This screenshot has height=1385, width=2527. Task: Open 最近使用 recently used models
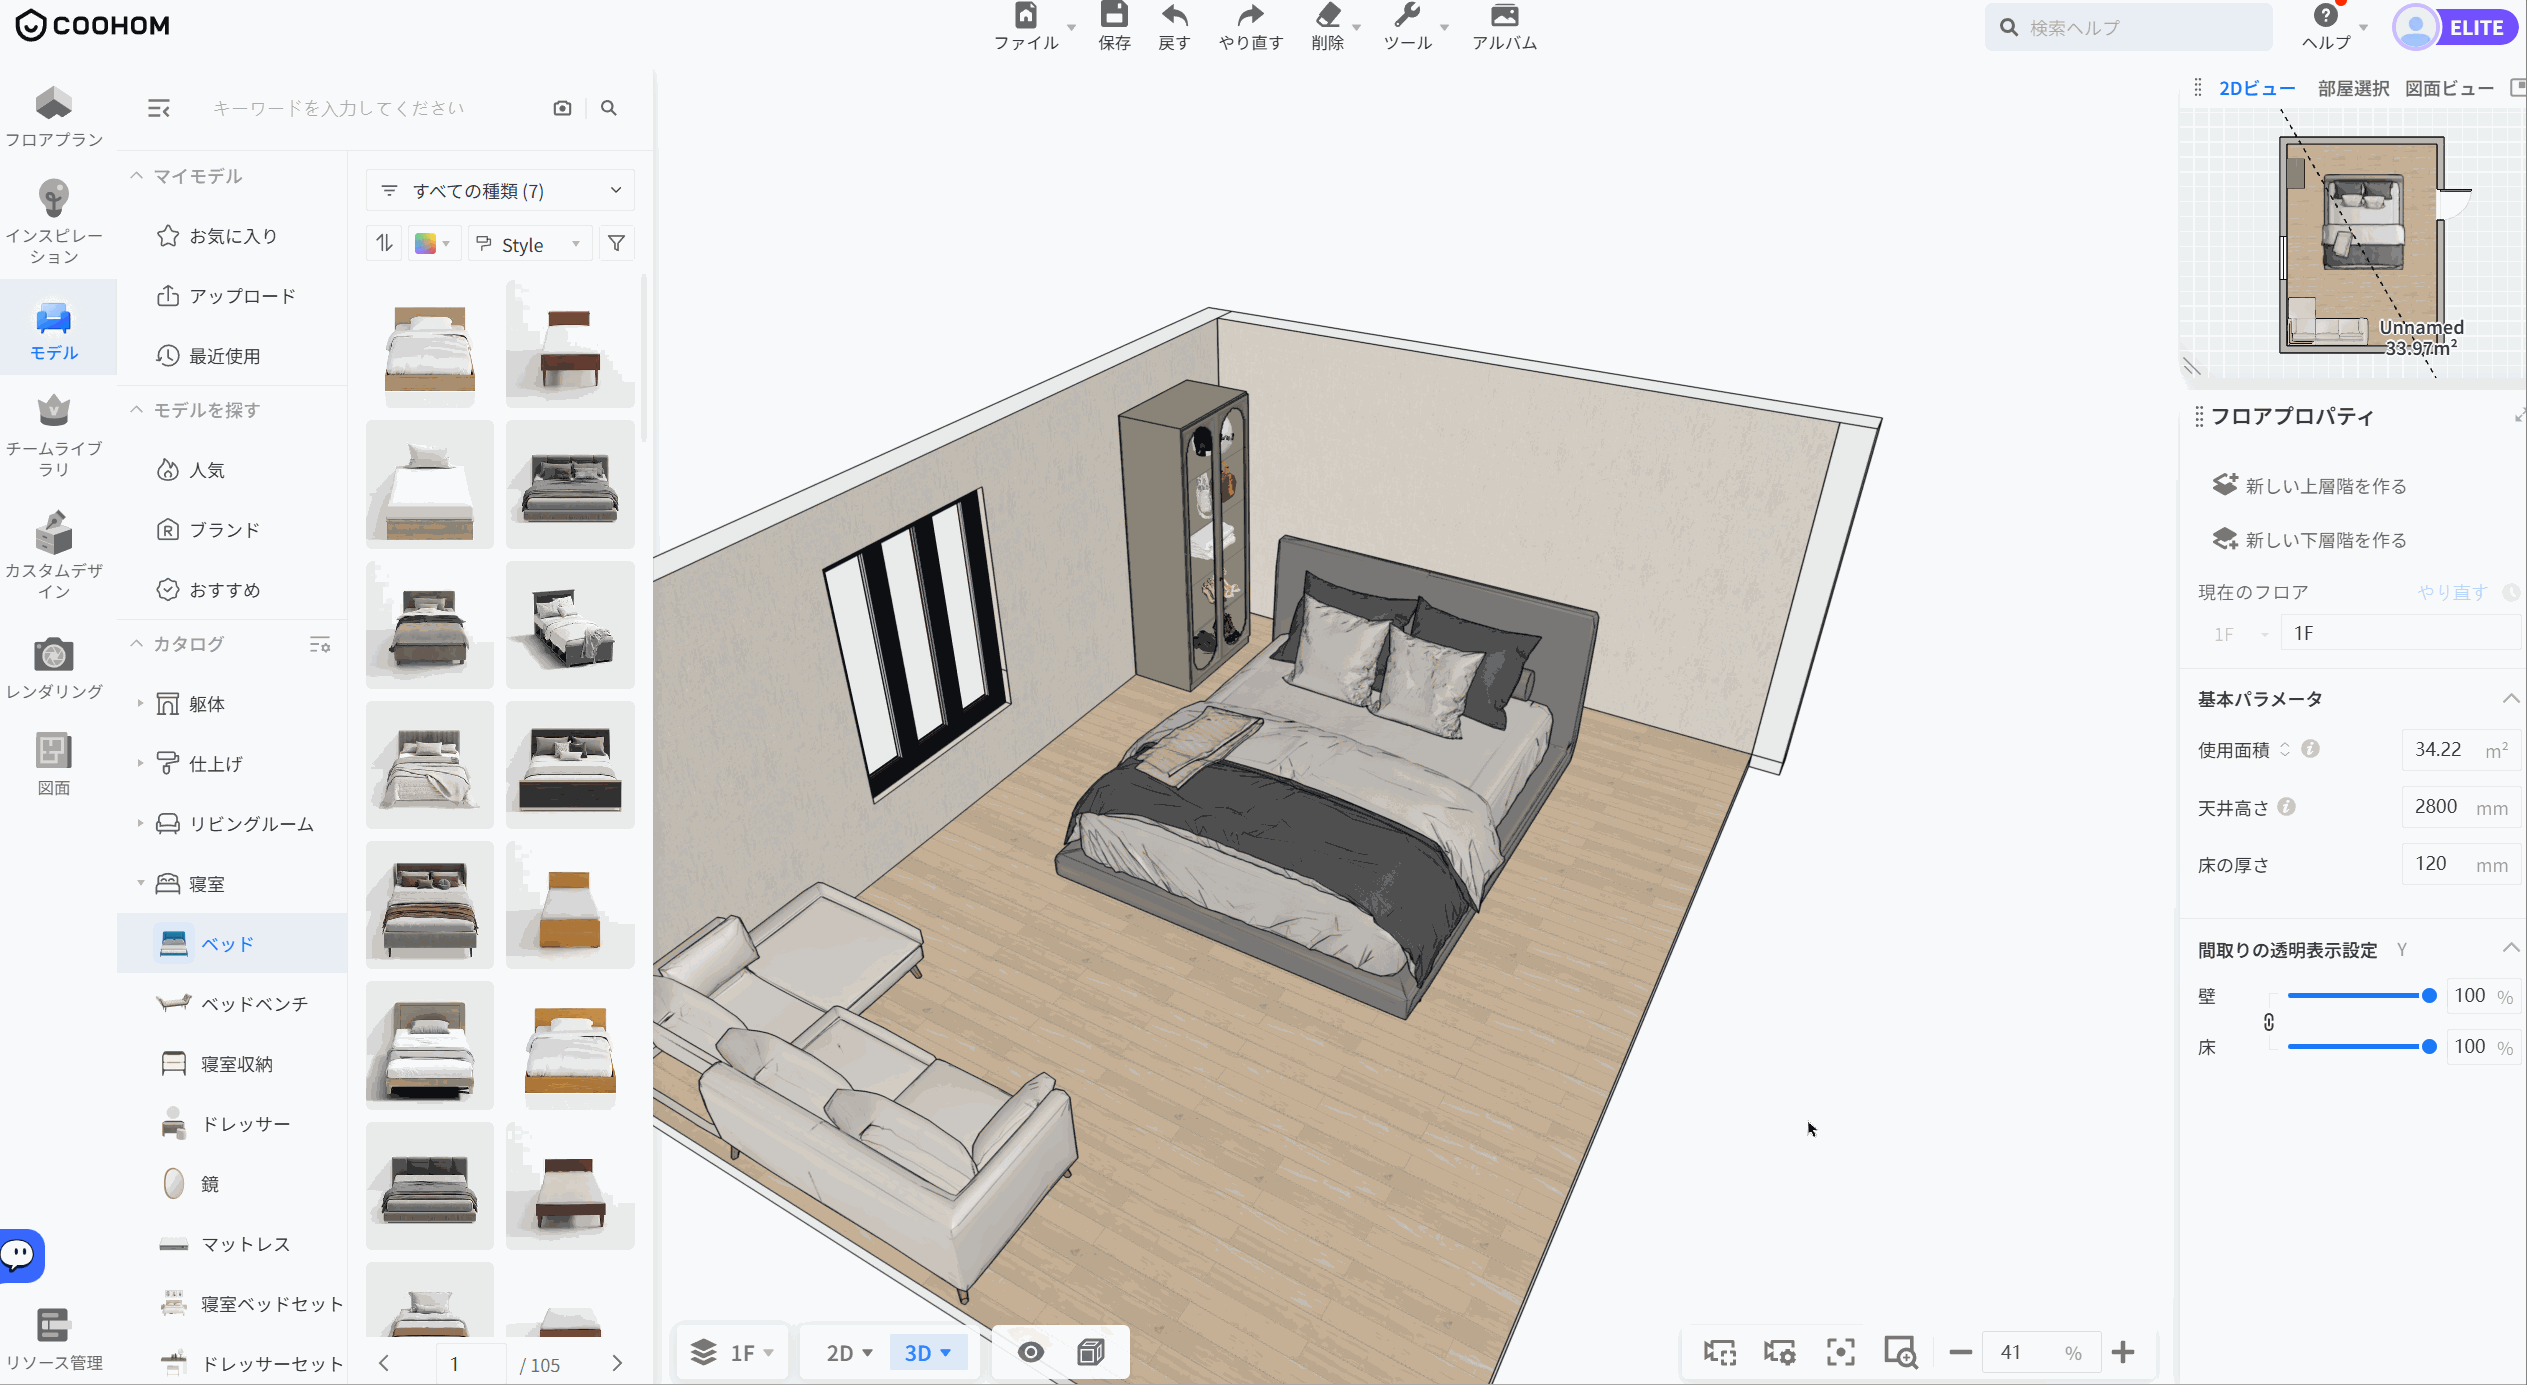[x=232, y=356]
